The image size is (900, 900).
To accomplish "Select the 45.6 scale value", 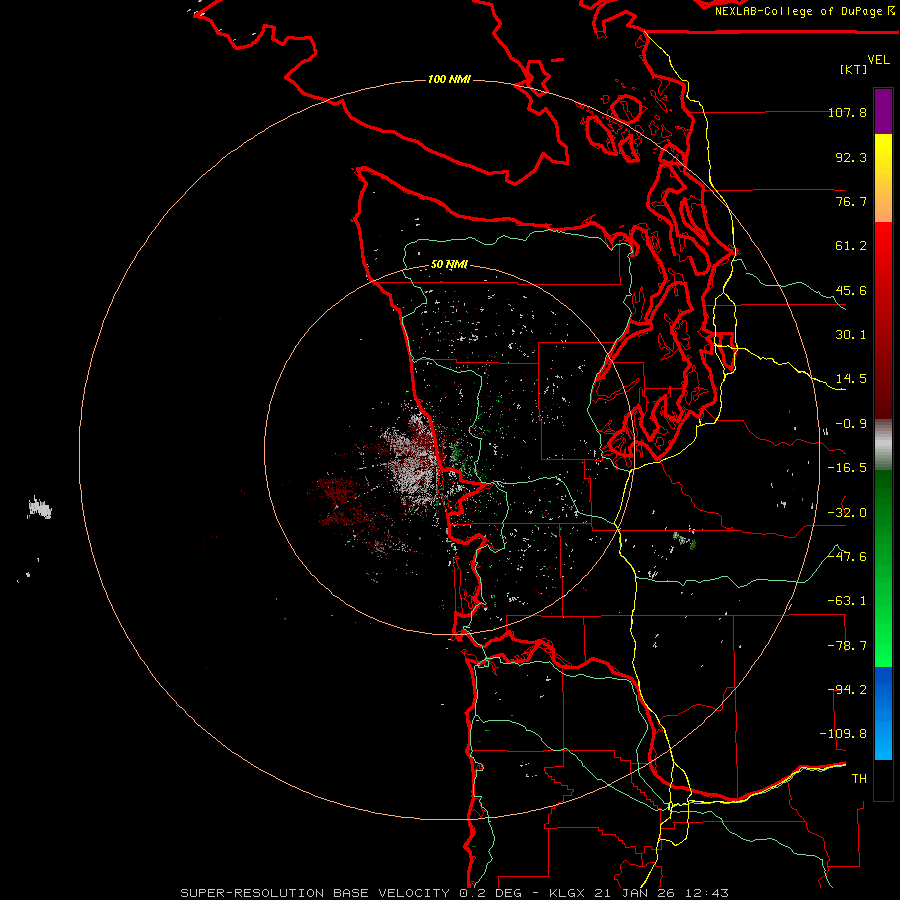I will click(851, 290).
